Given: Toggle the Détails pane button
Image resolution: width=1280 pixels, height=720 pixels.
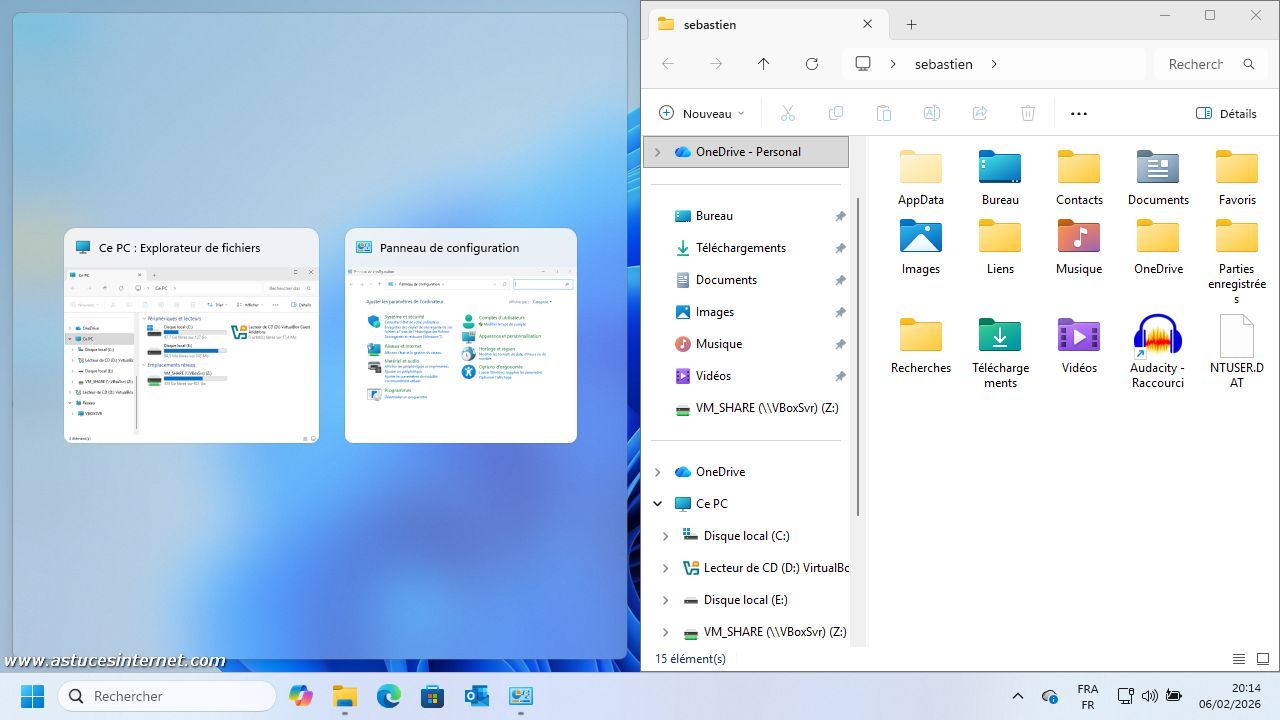Looking at the screenshot, I should click(x=1226, y=113).
